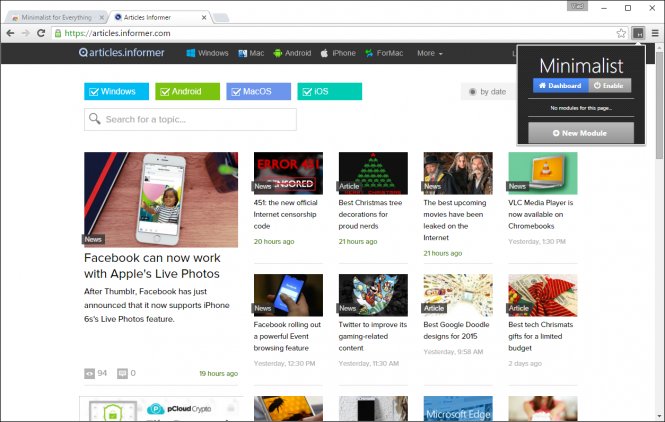
Task: Click the address bar URL
Action: (117, 33)
